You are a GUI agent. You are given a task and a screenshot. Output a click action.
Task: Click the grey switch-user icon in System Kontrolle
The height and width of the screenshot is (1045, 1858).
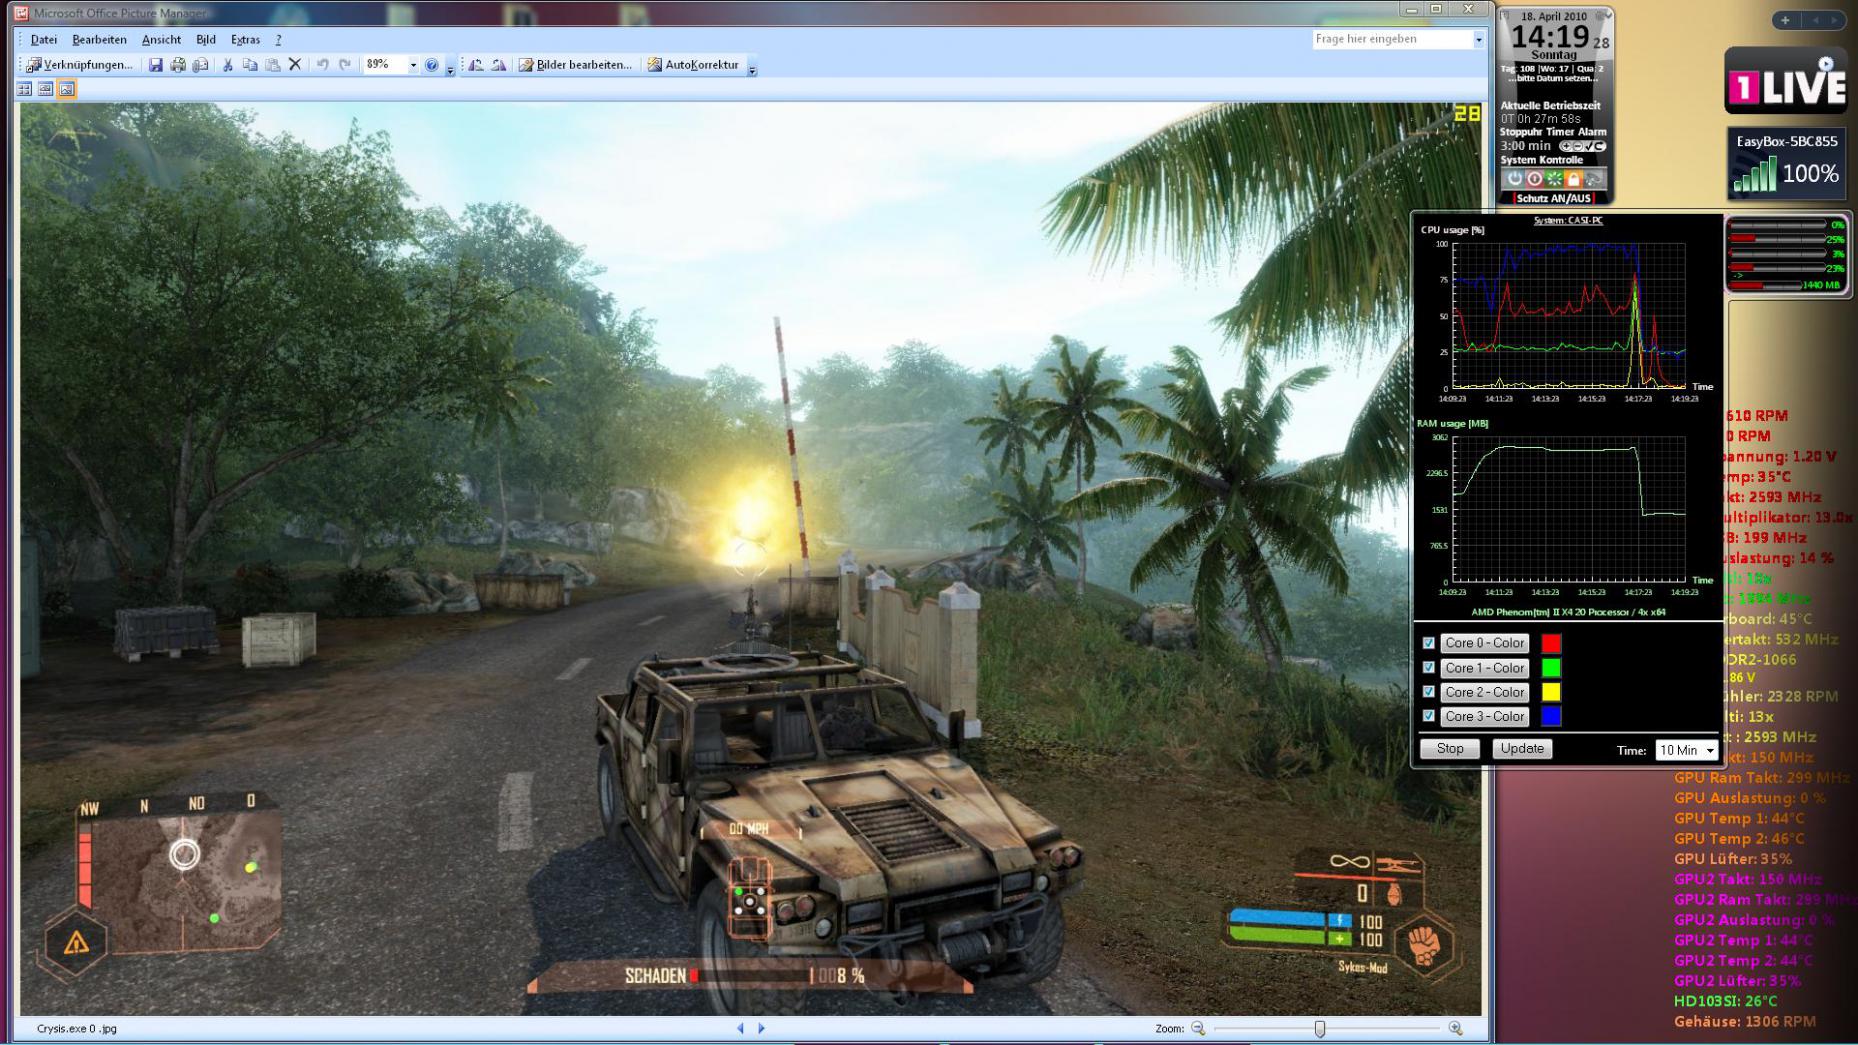point(1594,179)
